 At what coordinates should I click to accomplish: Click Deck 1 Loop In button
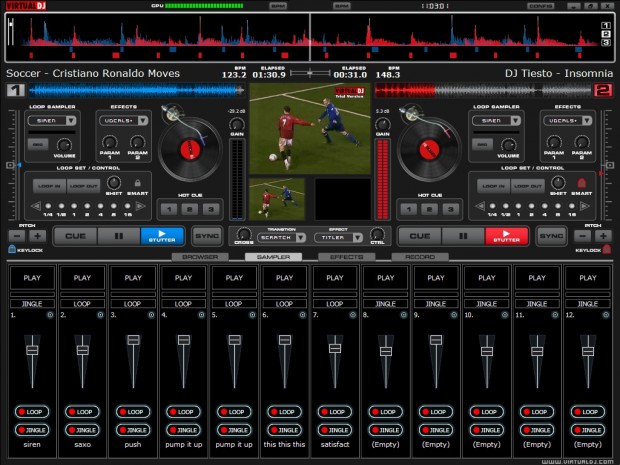pyautogui.click(x=49, y=186)
